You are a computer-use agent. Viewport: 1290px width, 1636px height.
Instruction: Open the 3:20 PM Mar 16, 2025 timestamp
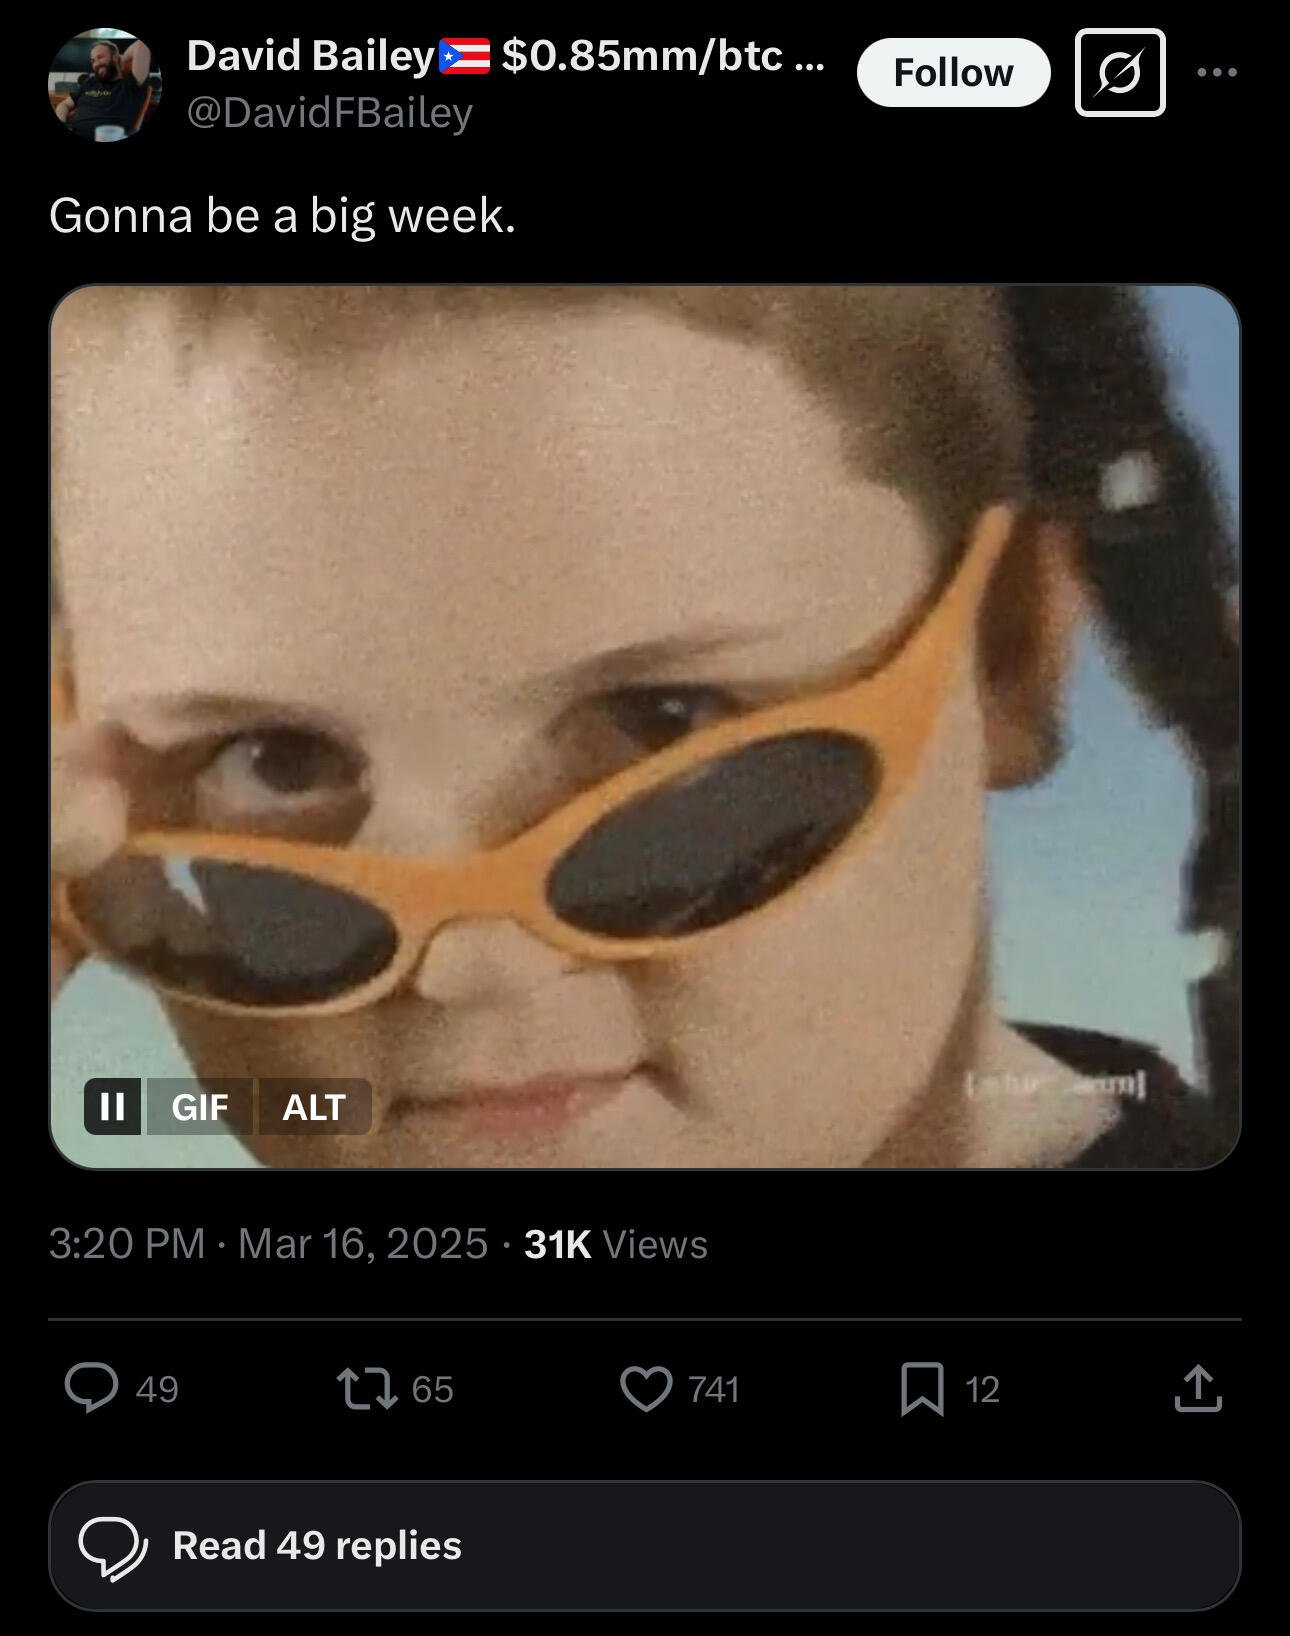tap(268, 1244)
